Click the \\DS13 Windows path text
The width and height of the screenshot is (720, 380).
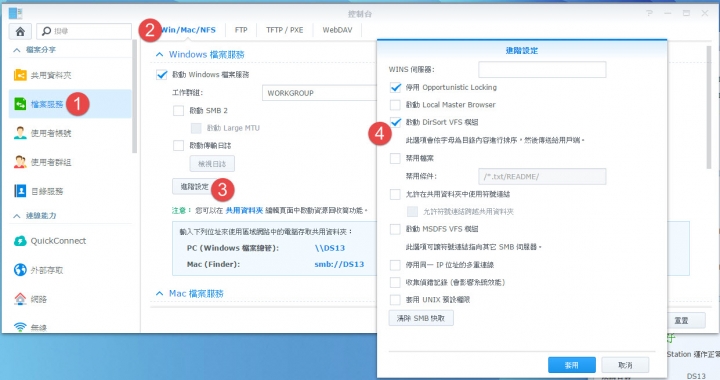tap(330, 248)
